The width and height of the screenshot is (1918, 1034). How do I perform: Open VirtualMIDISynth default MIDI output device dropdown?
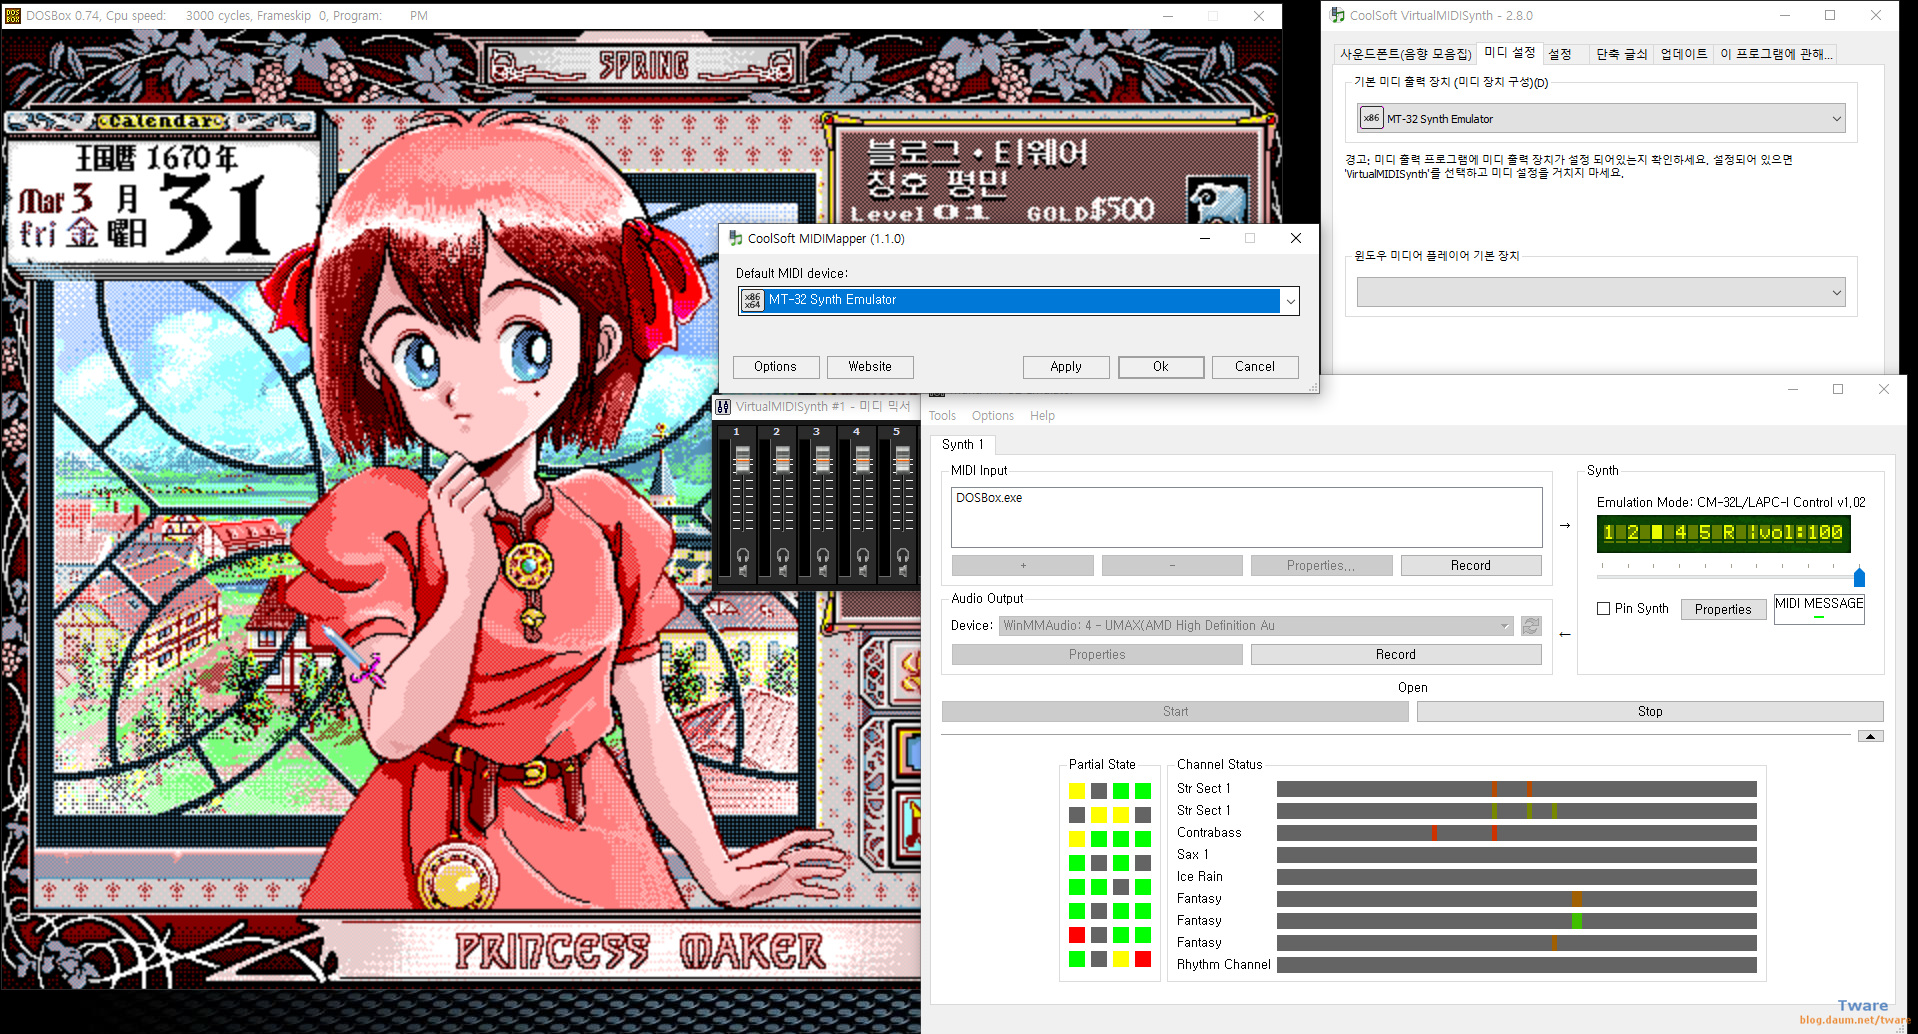point(1601,118)
